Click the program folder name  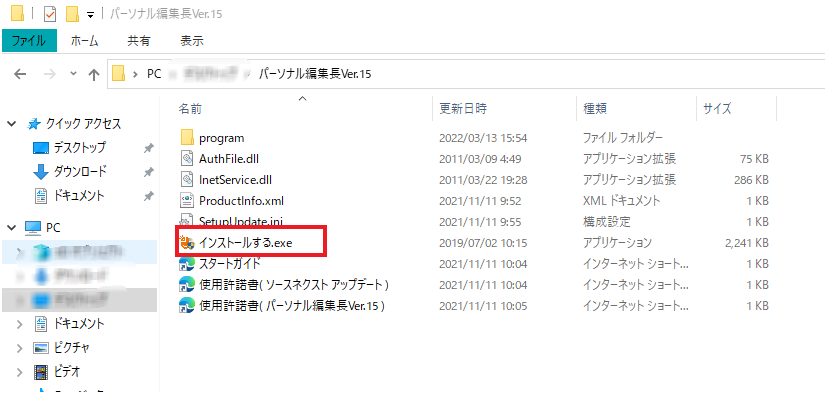click(x=222, y=139)
